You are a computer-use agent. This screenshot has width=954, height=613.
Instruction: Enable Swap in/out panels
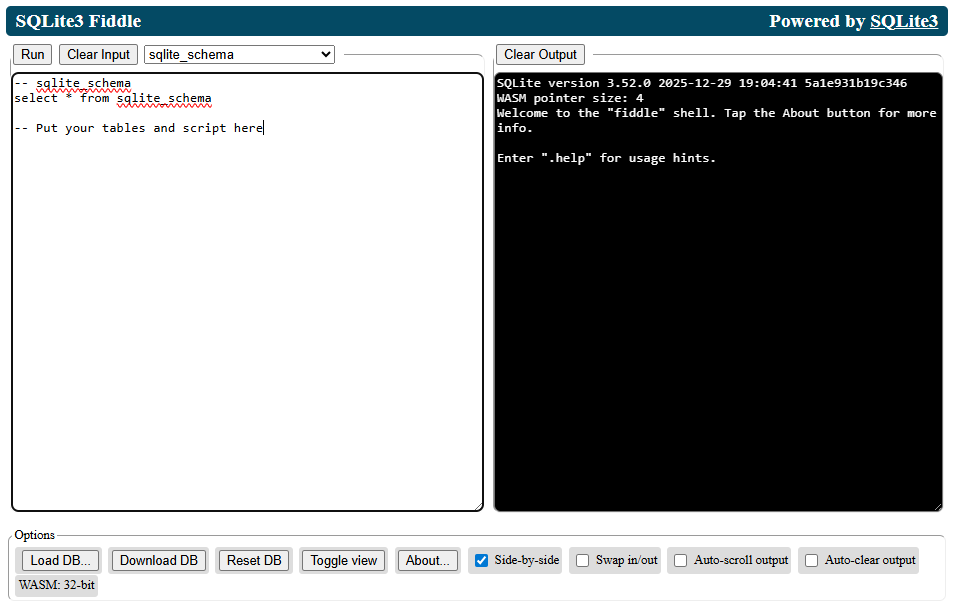[582, 560]
